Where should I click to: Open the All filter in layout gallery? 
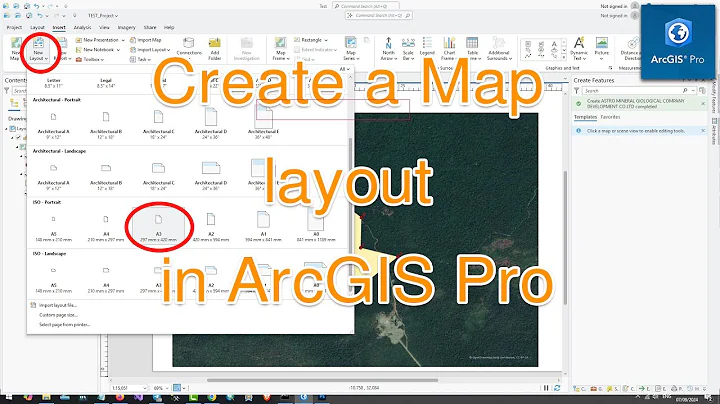coord(344,69)
